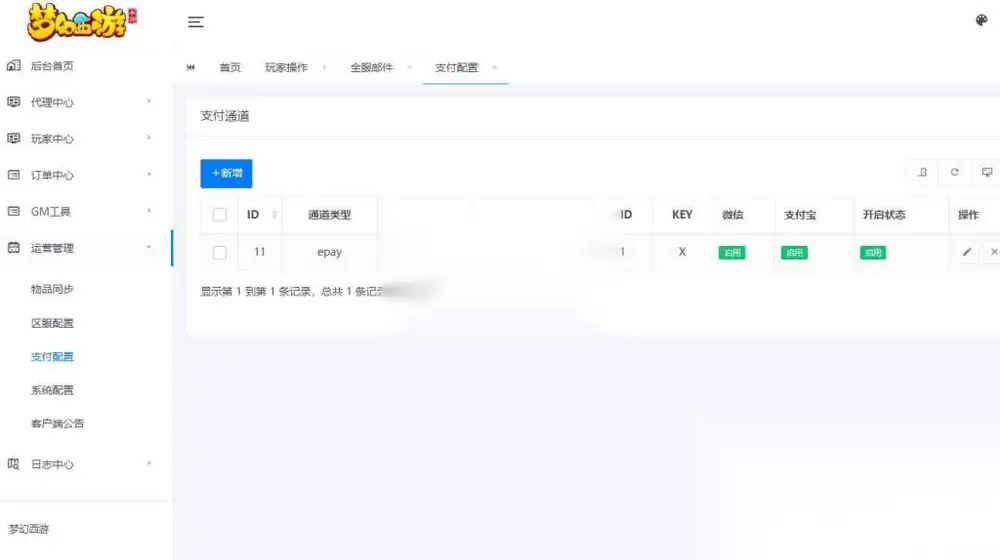Select the 支付配置 tab
This screenshot has height=560, width=1000.
tap(456, 67)
